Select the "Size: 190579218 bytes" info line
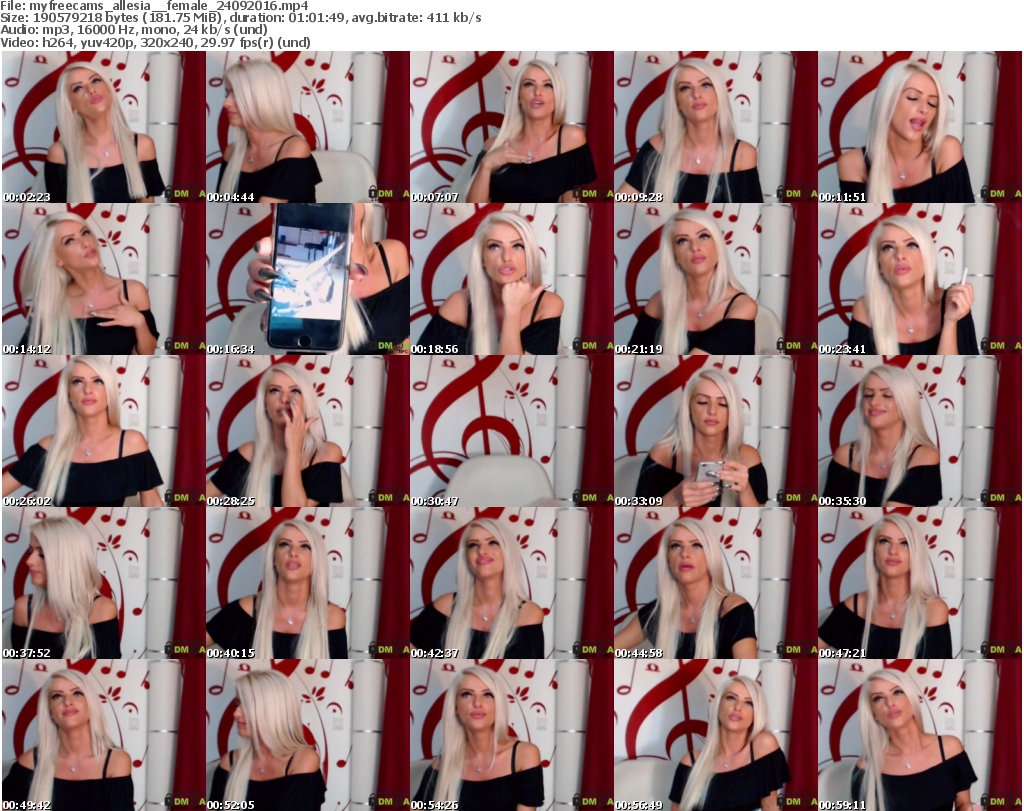 coord(241,18)
